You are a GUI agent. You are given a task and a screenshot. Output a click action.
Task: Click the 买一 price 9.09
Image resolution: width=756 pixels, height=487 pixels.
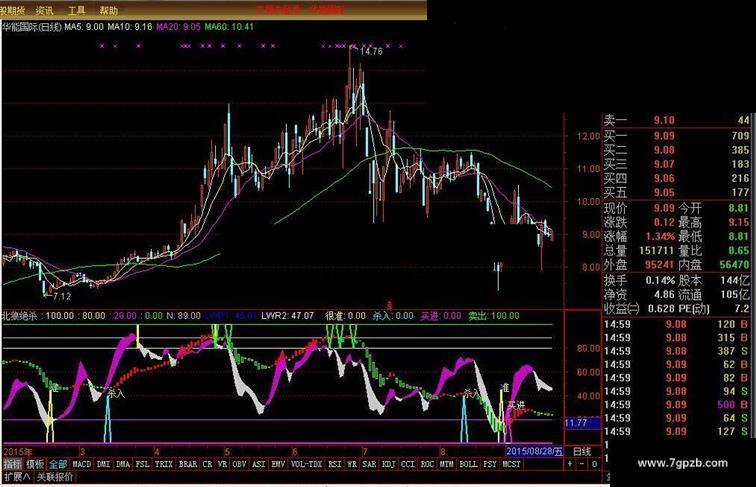[x=664, y=136]
